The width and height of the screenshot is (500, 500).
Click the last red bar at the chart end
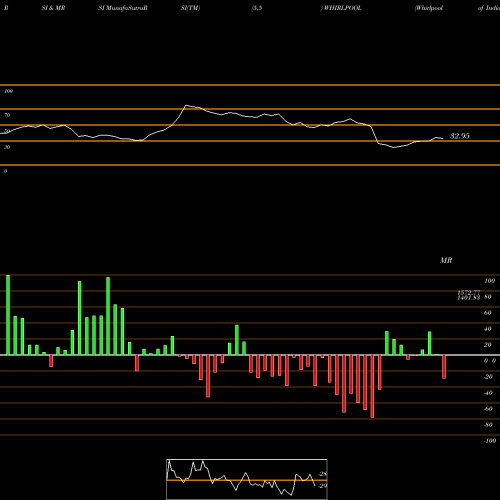(444, 367)
